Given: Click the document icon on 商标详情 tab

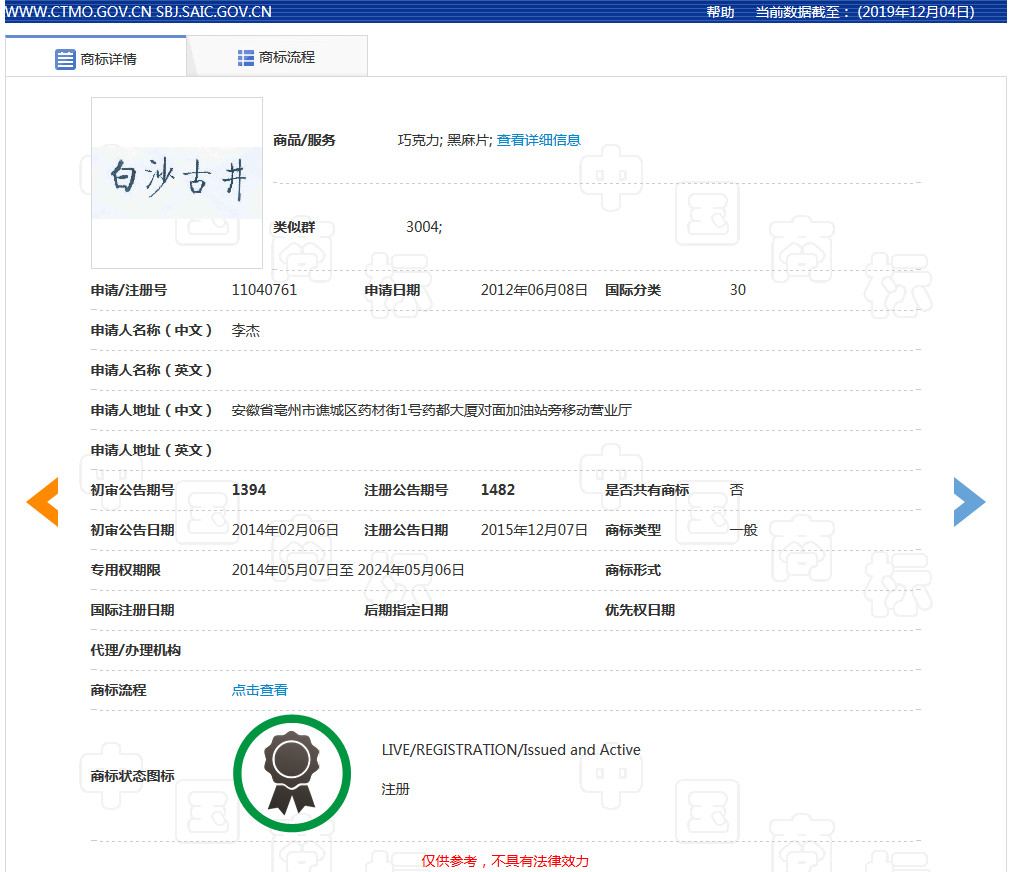Looking at the screenshot, I should [x=63, y=57].
